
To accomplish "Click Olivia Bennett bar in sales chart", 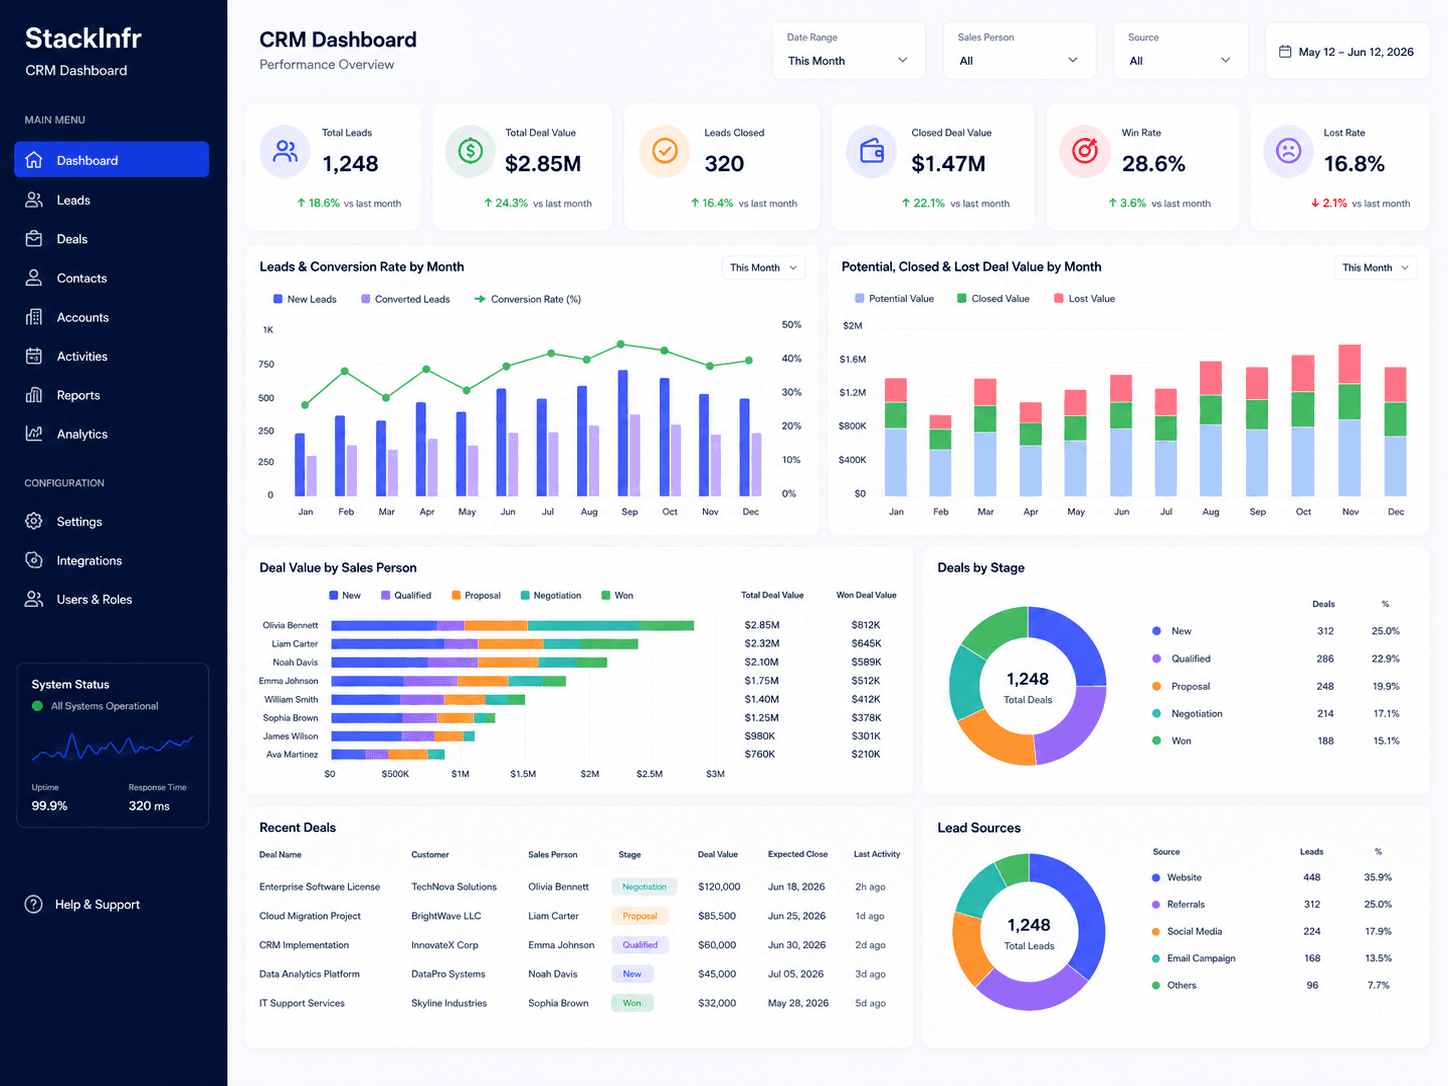I will point(512,626).
